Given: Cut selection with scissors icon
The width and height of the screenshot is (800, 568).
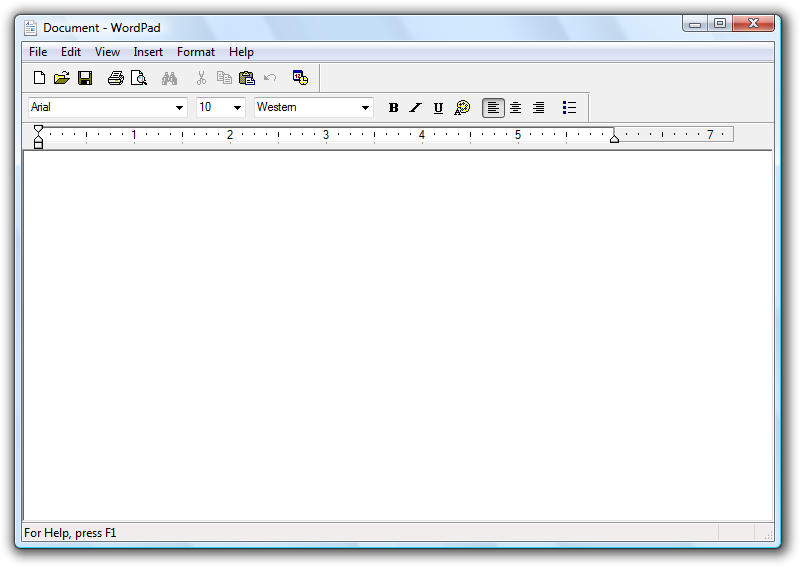Looking at the screenshot, I should pos(202,78).
